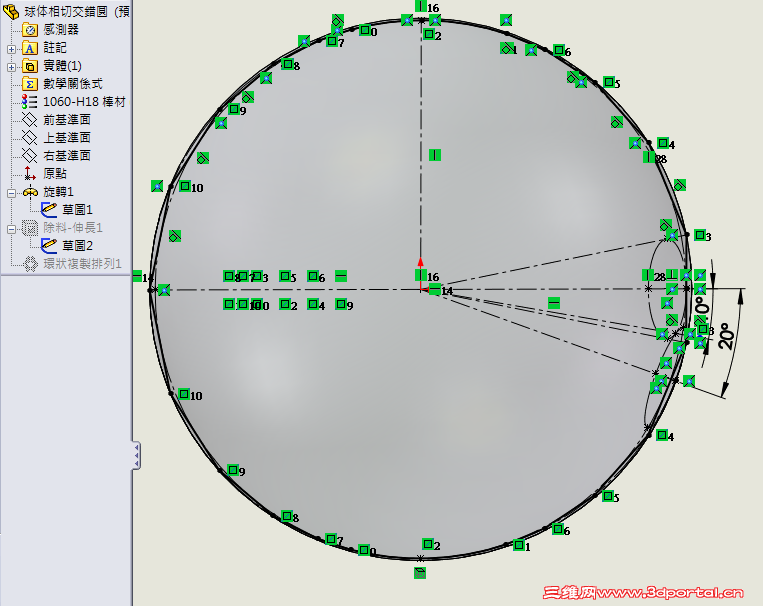The image size is (763, 606).
Task: Select the 上基準面 plane icon
Action: tap(30, 138)
